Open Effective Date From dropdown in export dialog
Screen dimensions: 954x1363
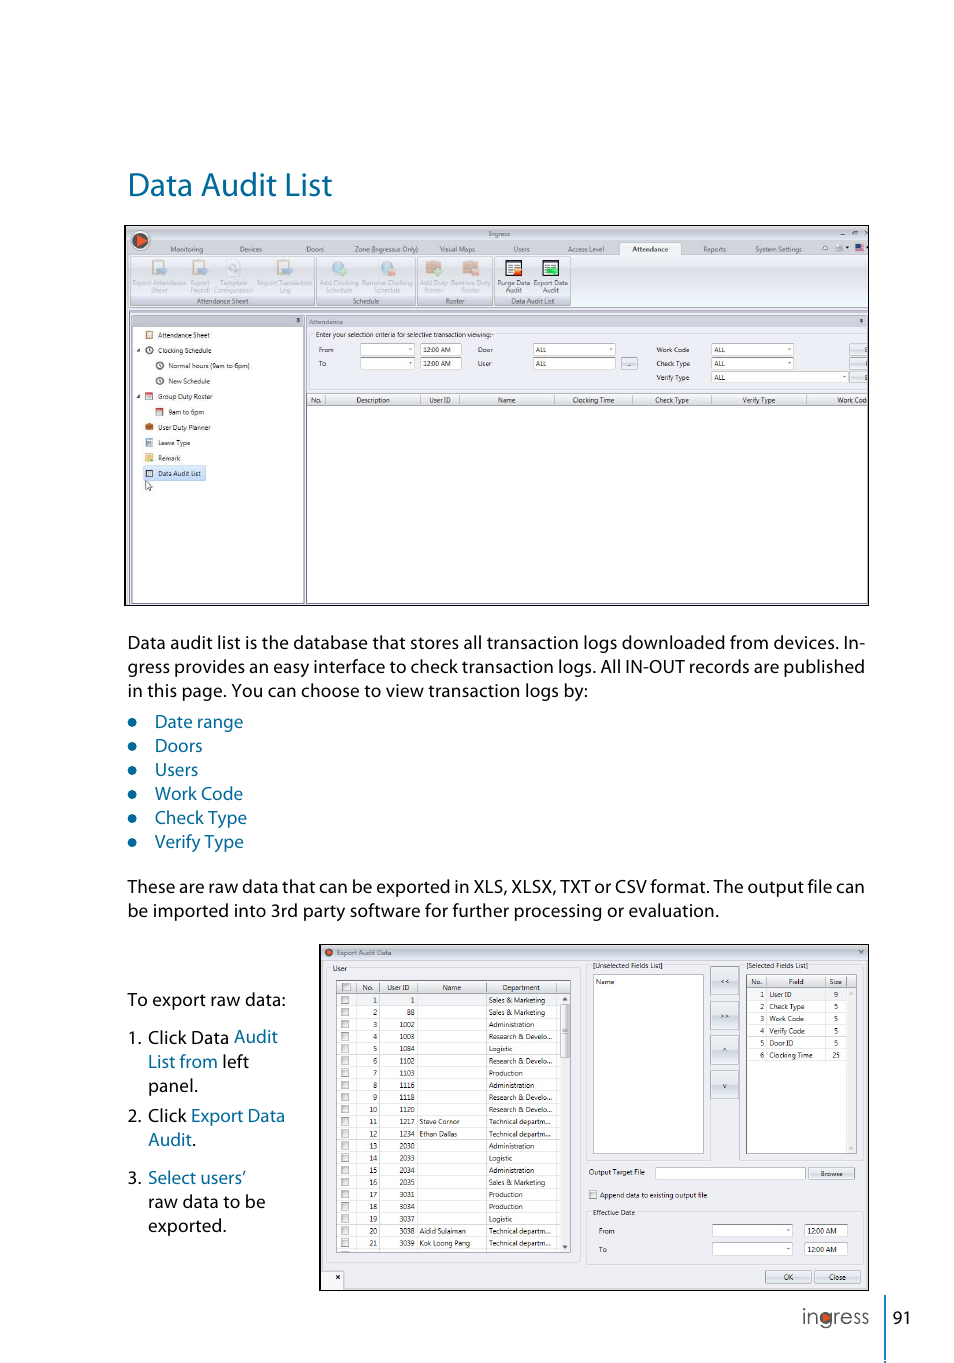coord(788,1231)
